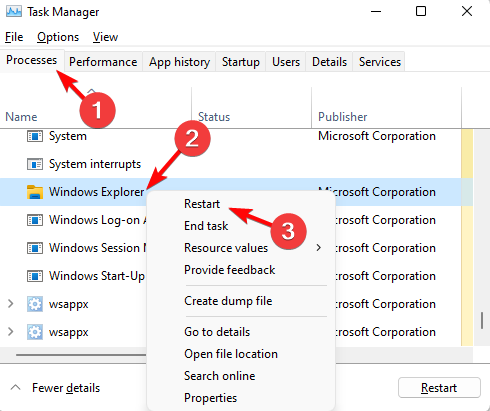Click the Fewer details link
The height and width of the screenshot is (411, 490).
[66, 388]
